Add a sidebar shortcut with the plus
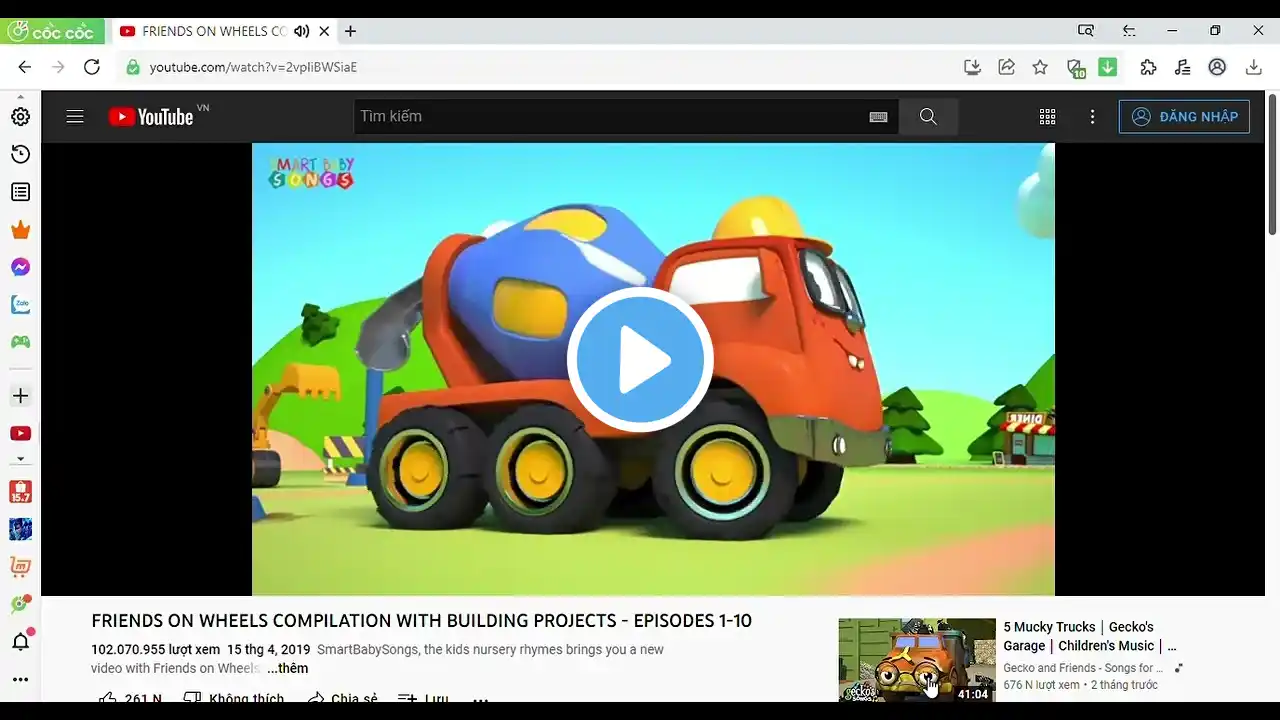The height and width of the screenshot is (720, 1280). click(20, 396)
